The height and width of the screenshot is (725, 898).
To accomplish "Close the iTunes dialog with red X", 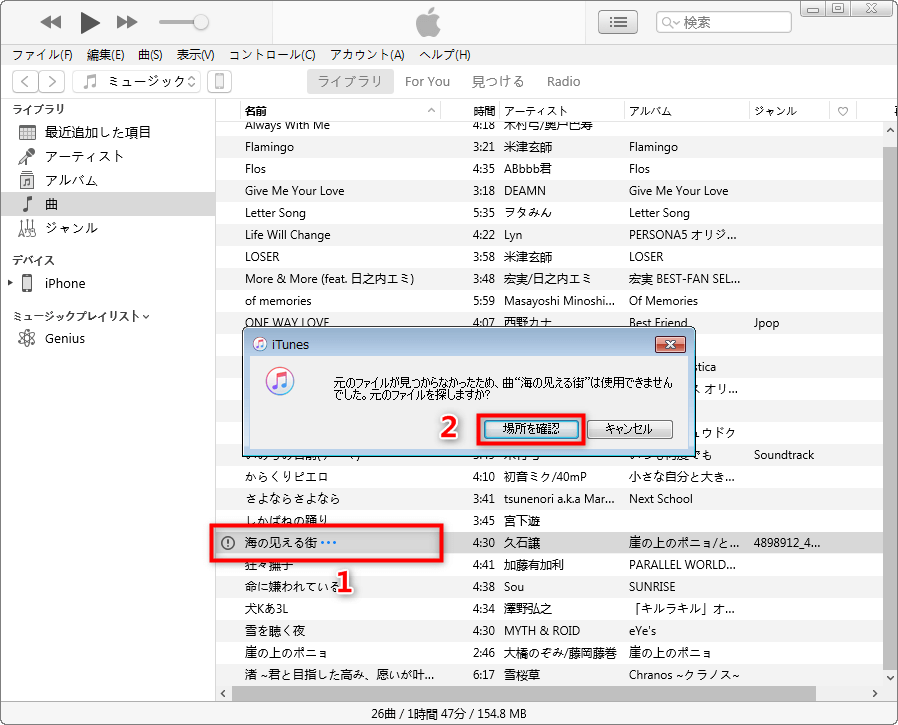I will pyautogui.click(x=670, y=344).
